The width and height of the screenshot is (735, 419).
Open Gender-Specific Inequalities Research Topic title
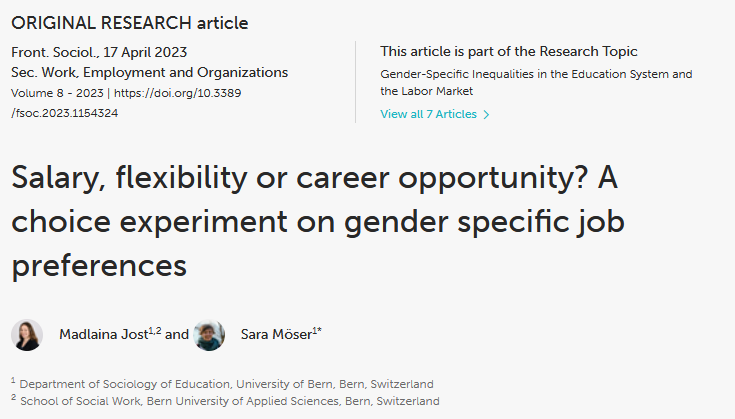tap(536, 82)
